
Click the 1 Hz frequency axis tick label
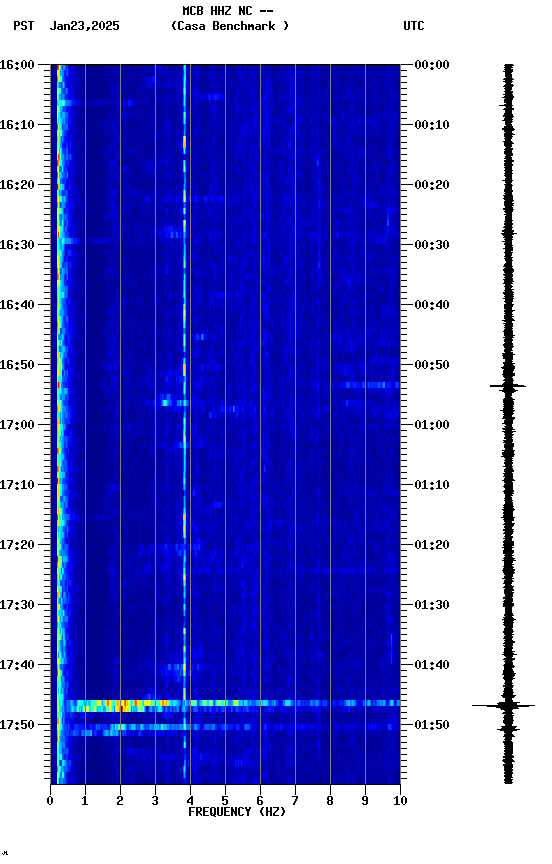pyautogui.click(x=85, y=801)
